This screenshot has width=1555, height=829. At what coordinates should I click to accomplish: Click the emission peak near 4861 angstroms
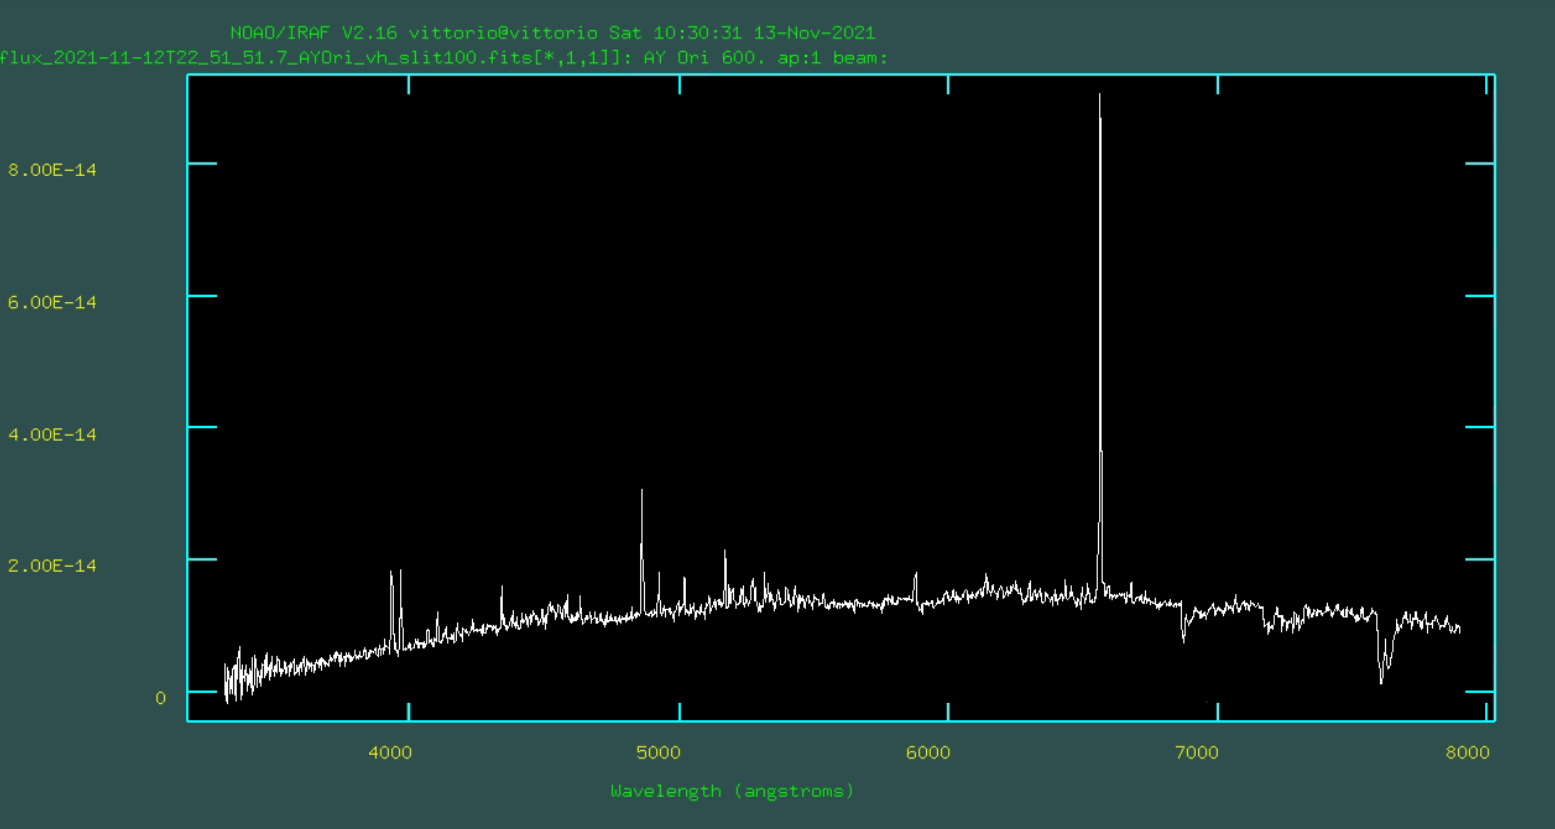642,550
